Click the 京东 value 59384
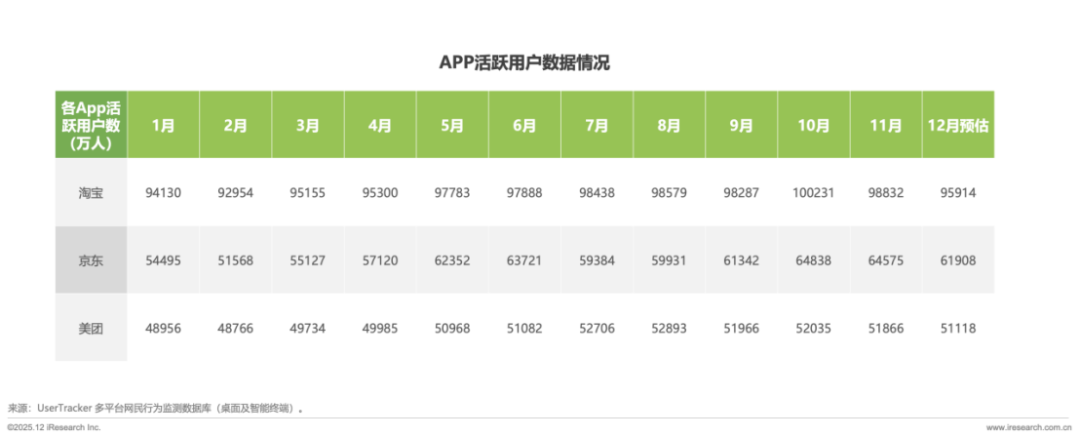The height and width of the screenshot is (437, 1080). click(x=597, y=261)
